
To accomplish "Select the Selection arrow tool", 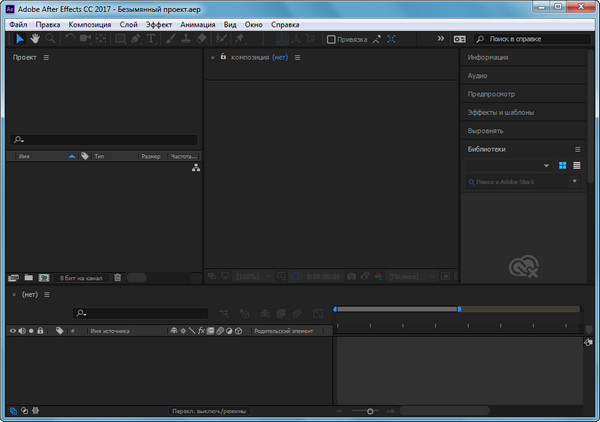I will point(20,39).
